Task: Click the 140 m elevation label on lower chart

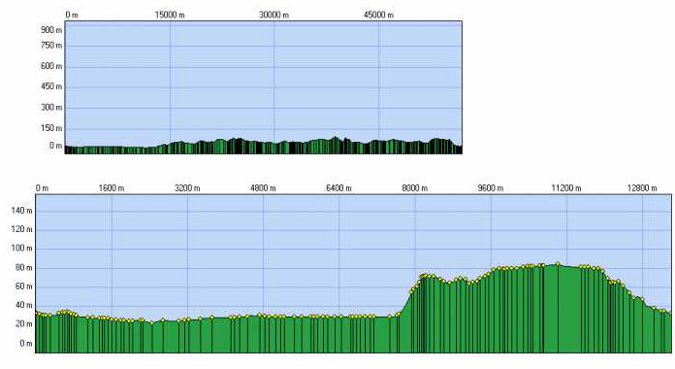Action: click(x=22, y=211)
